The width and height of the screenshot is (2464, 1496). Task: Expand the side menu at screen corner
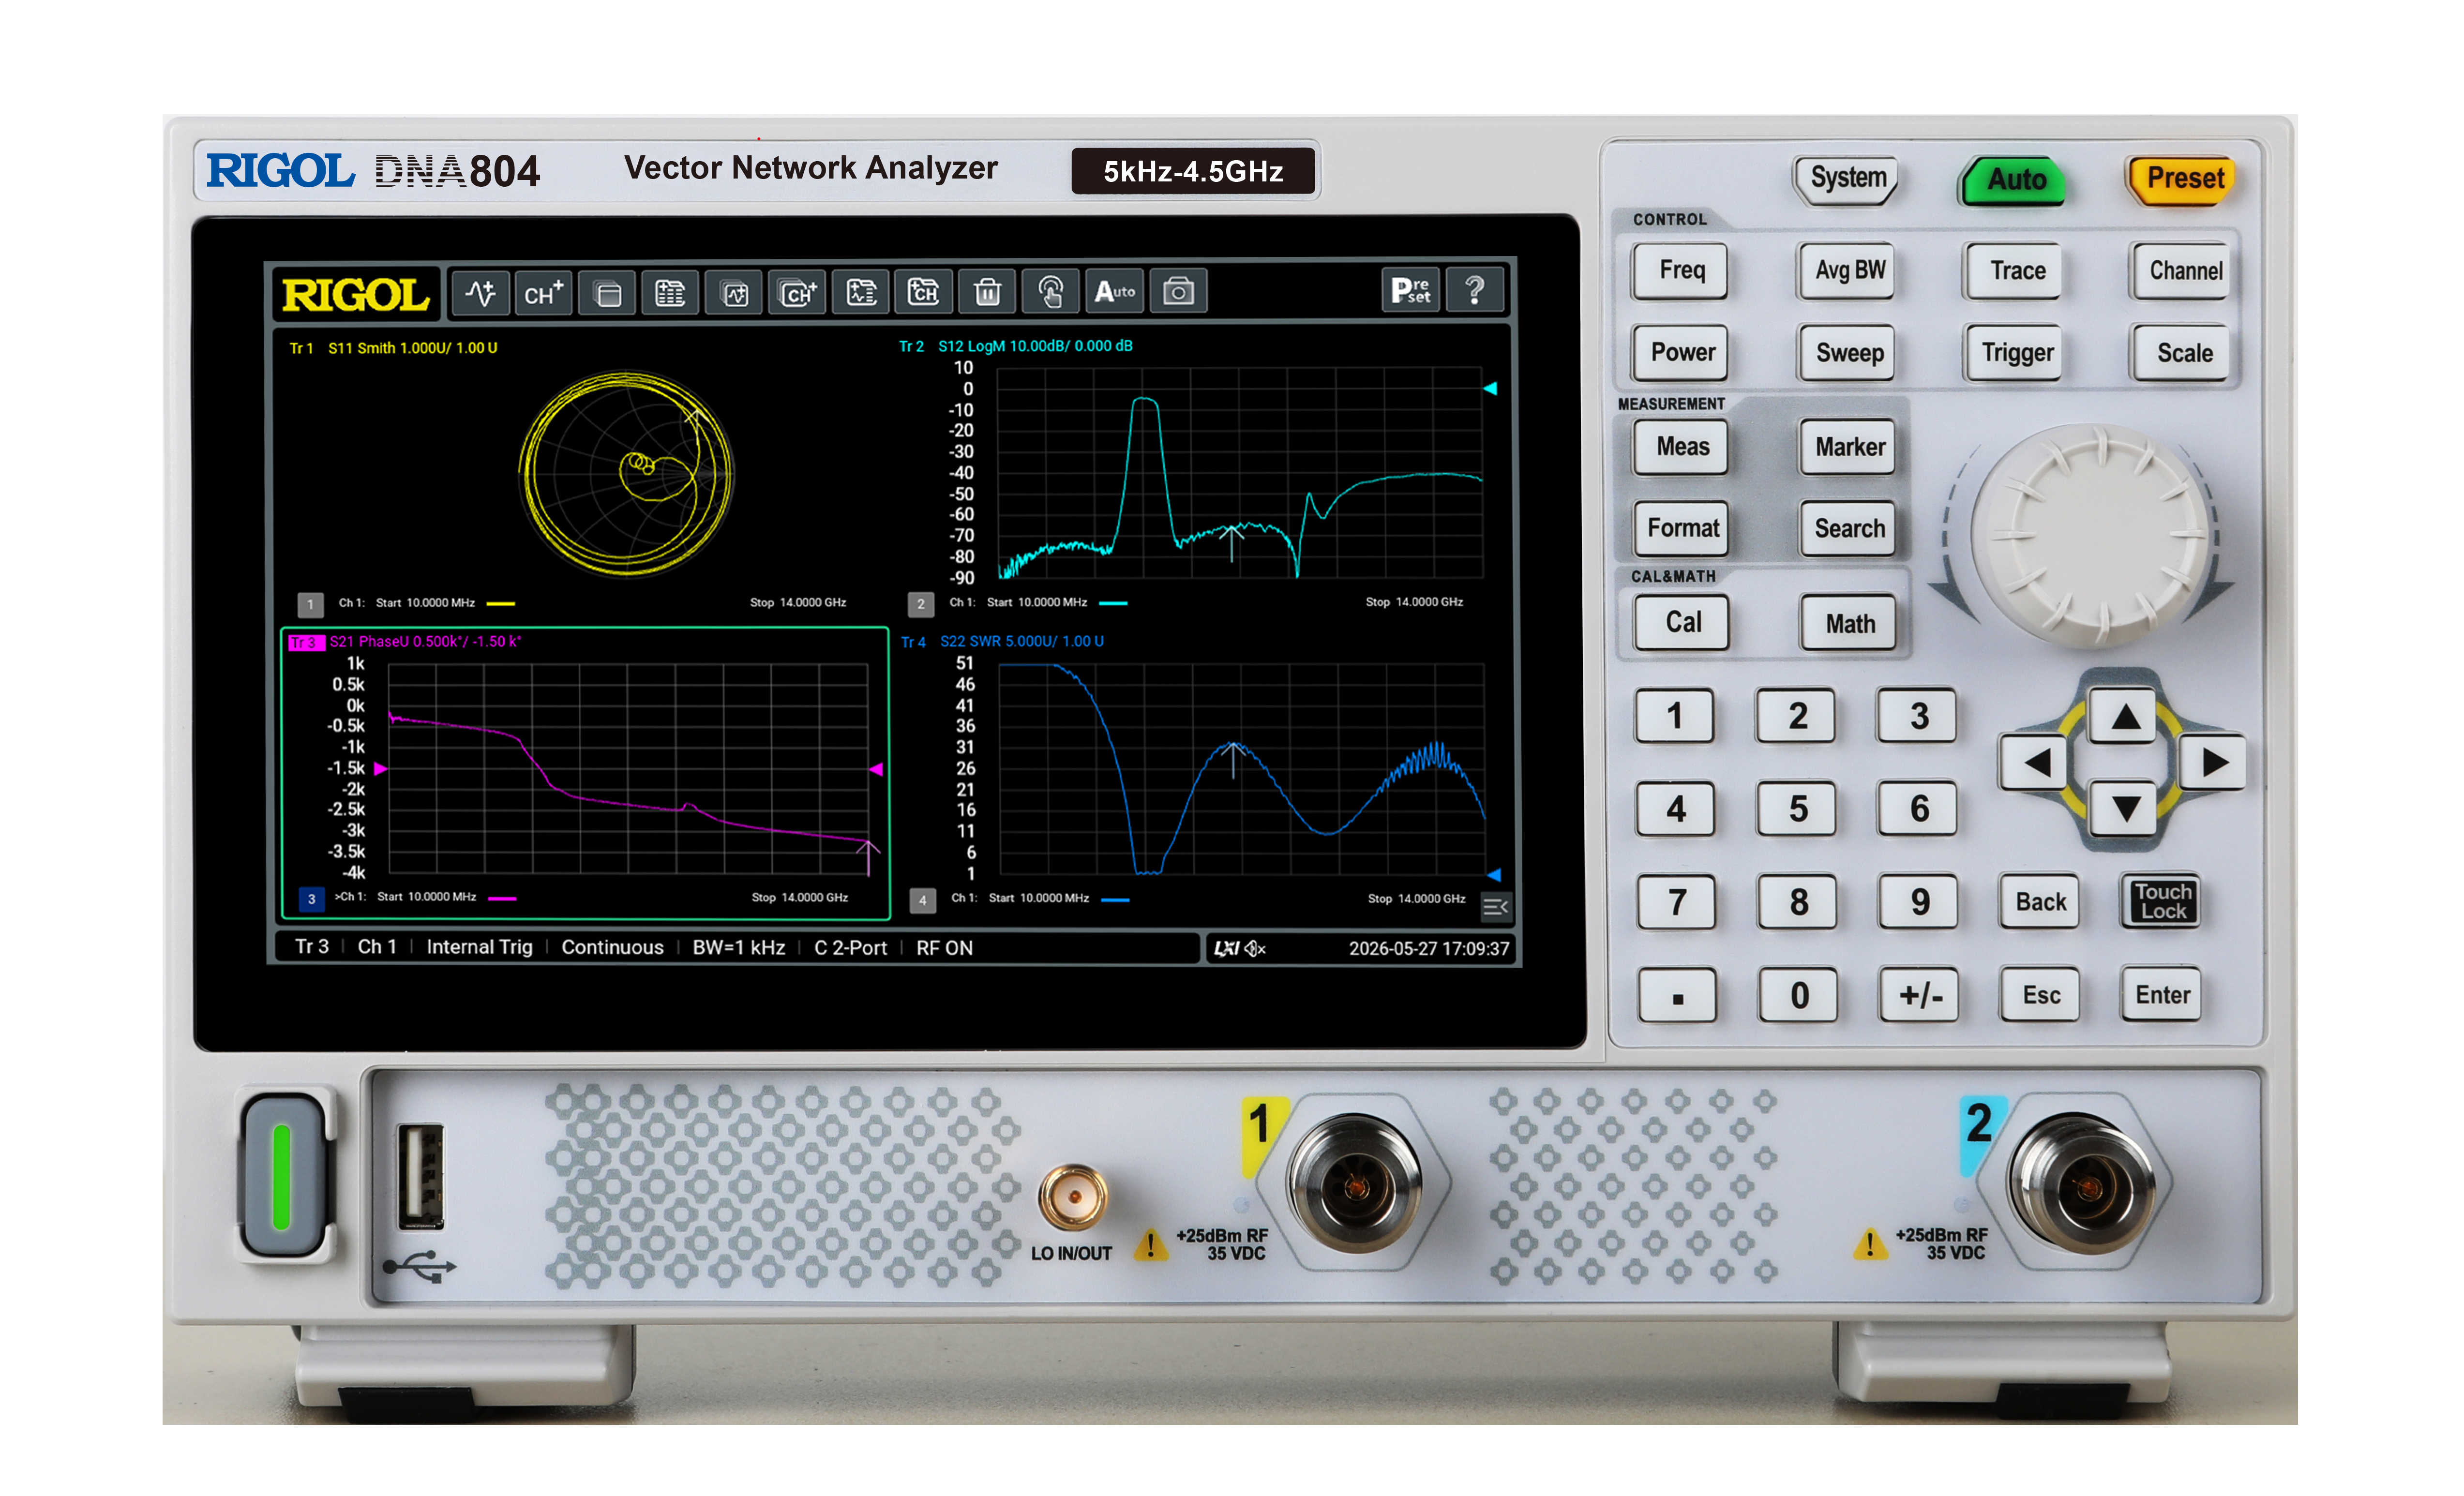pyautogui.click(x=1496, y=907)
